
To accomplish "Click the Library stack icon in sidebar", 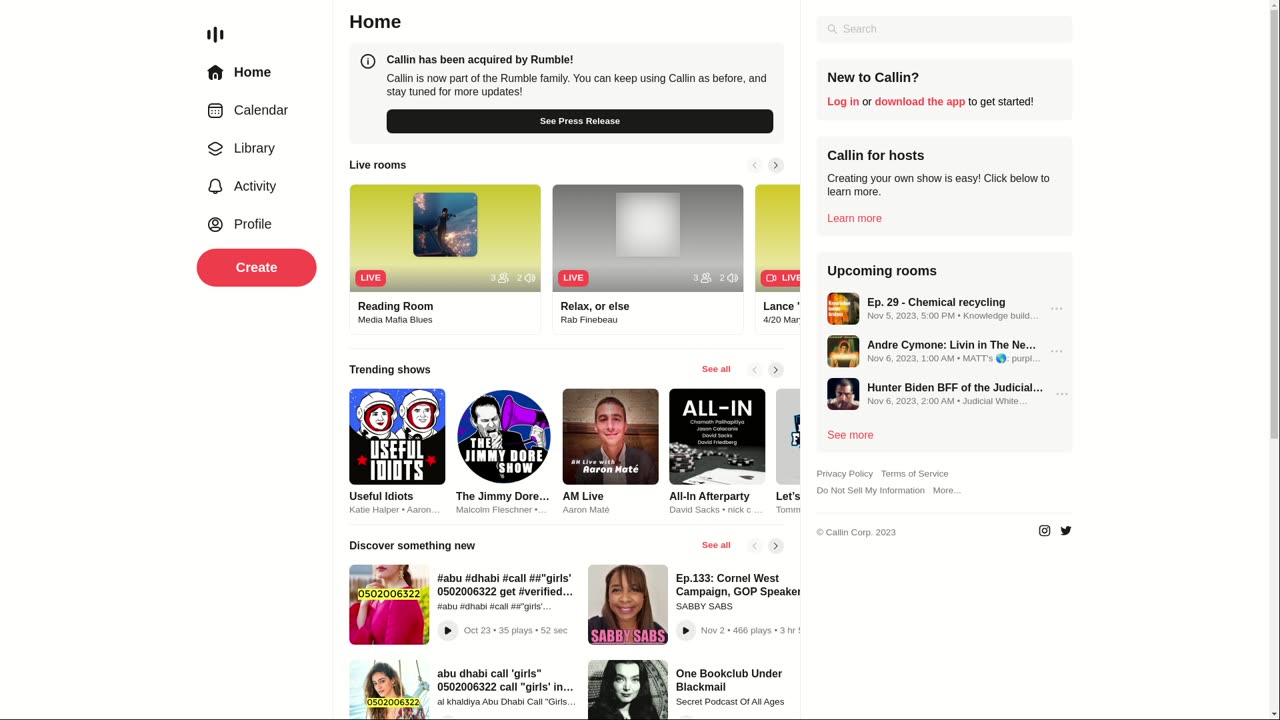I will click(x=215, y=148).
